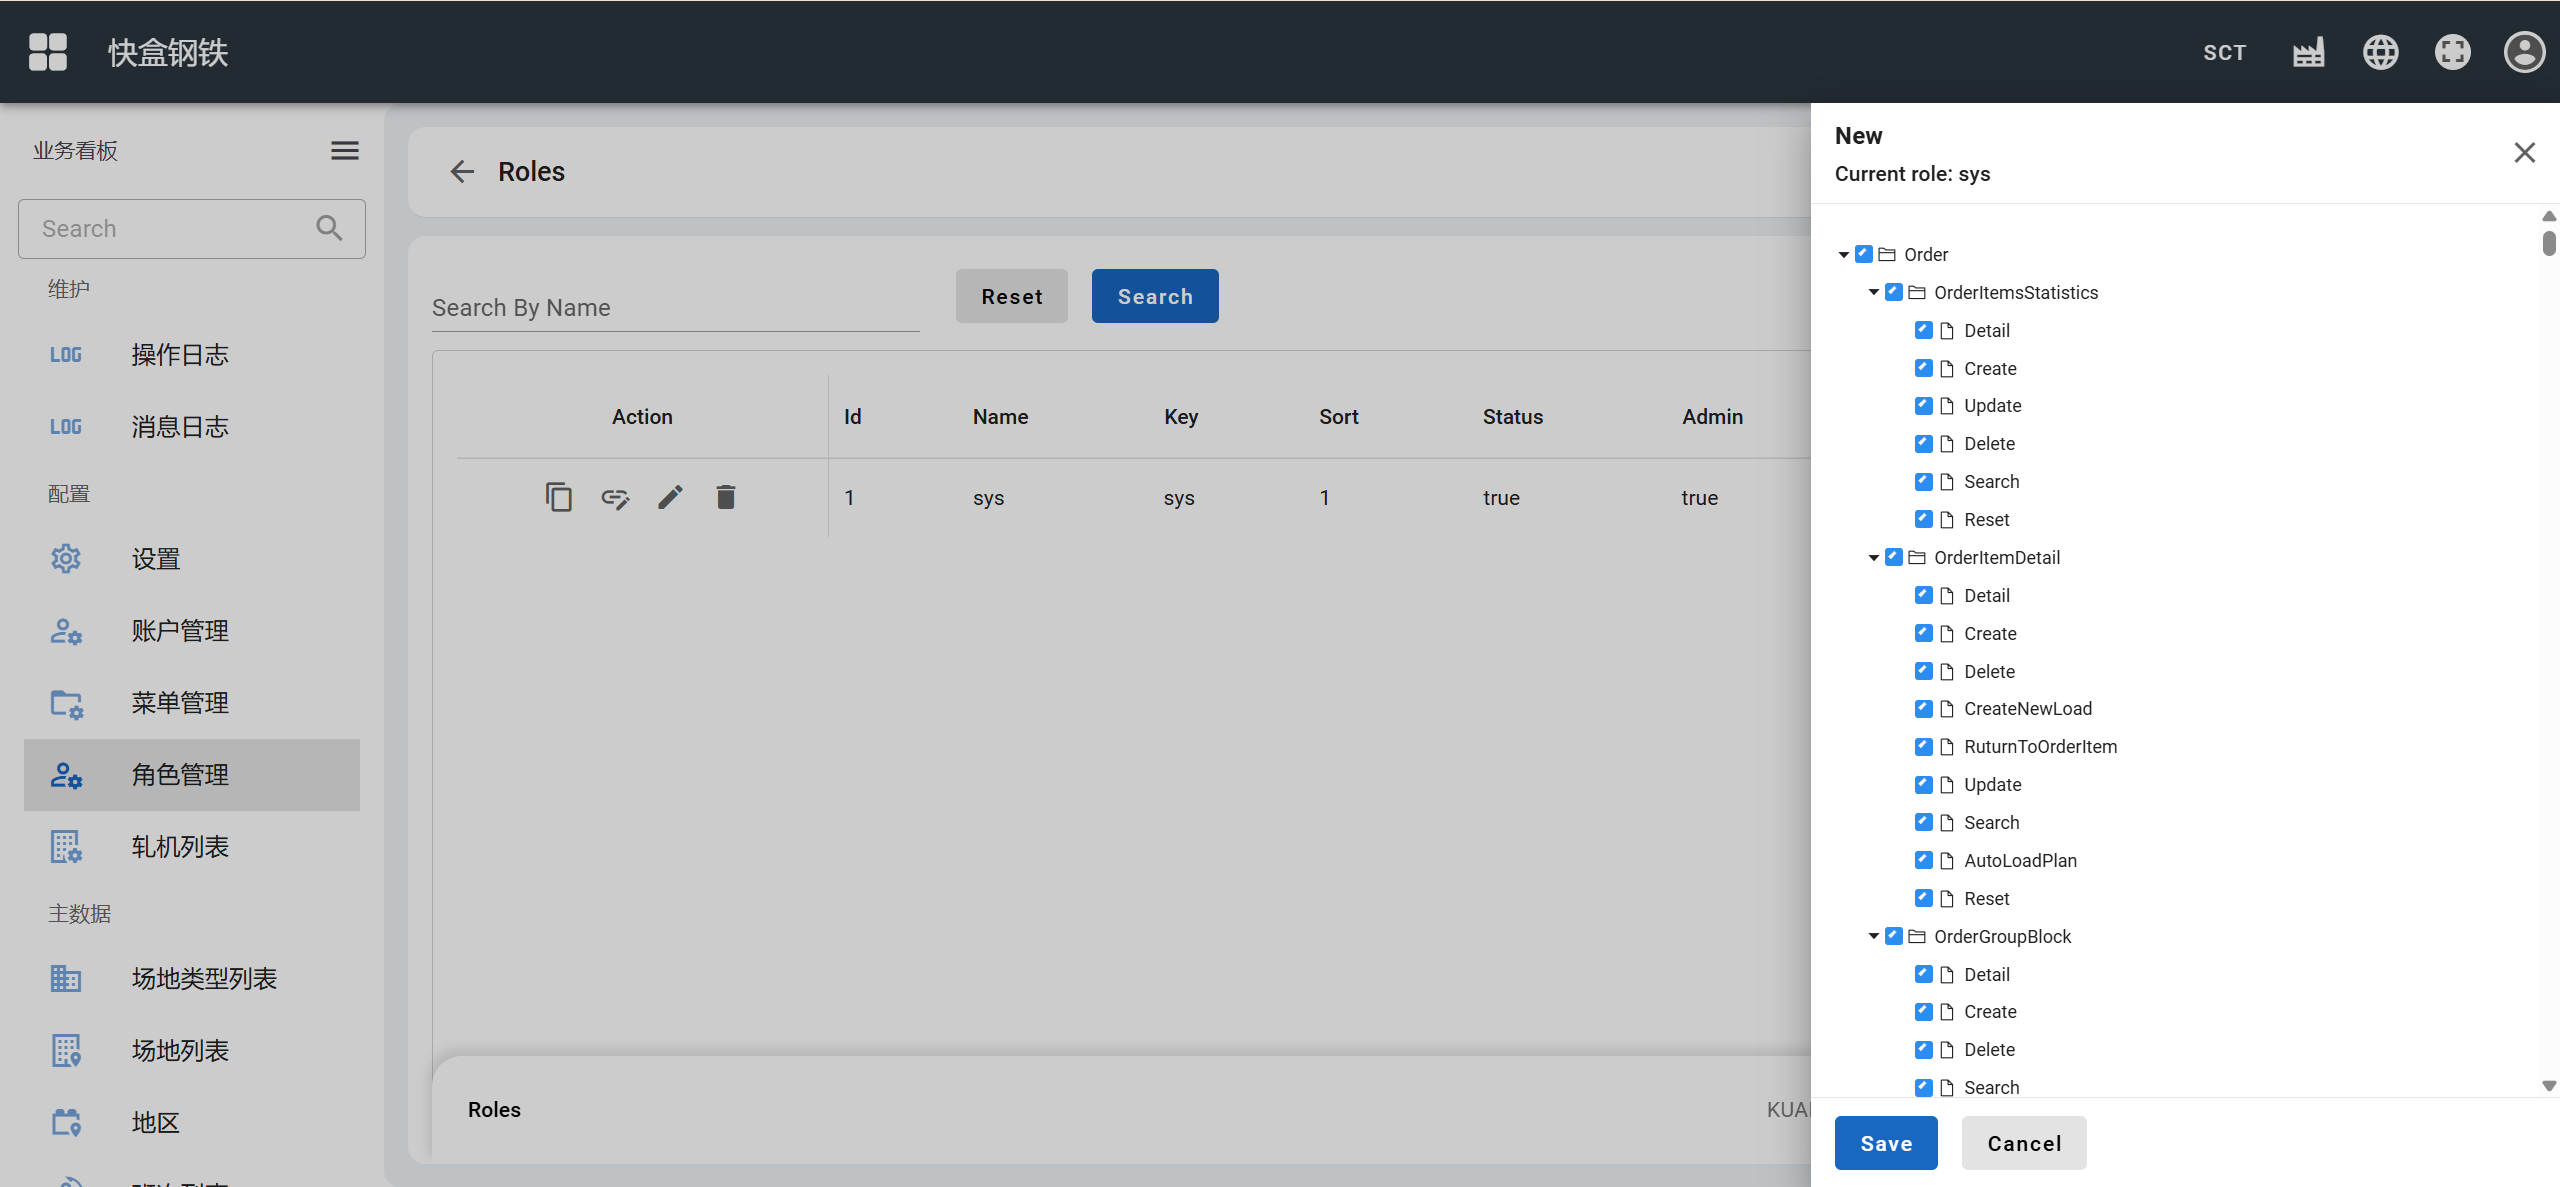Click the Sort column header
This screenshot has width=2560, height=1187.
[1338, 417]
